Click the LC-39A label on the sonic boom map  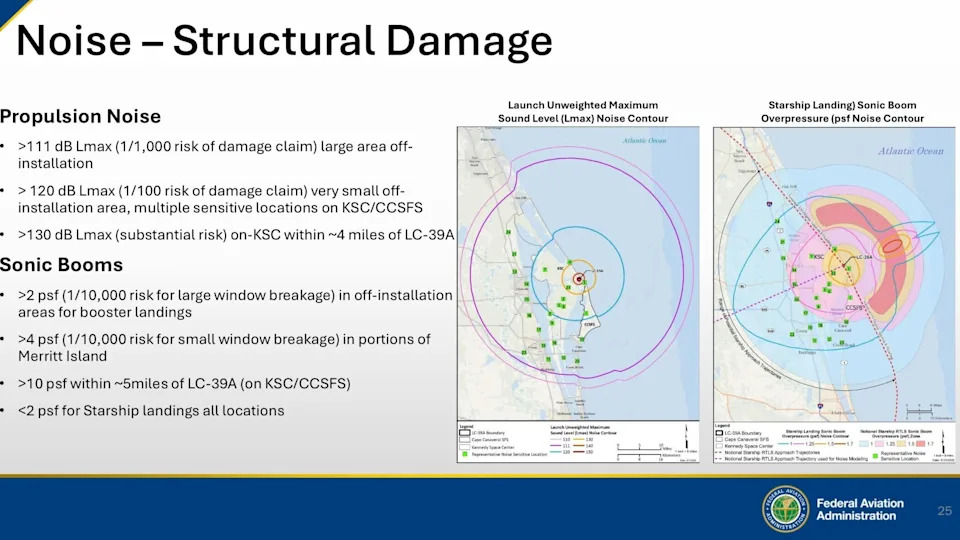[x=862, y=257]
